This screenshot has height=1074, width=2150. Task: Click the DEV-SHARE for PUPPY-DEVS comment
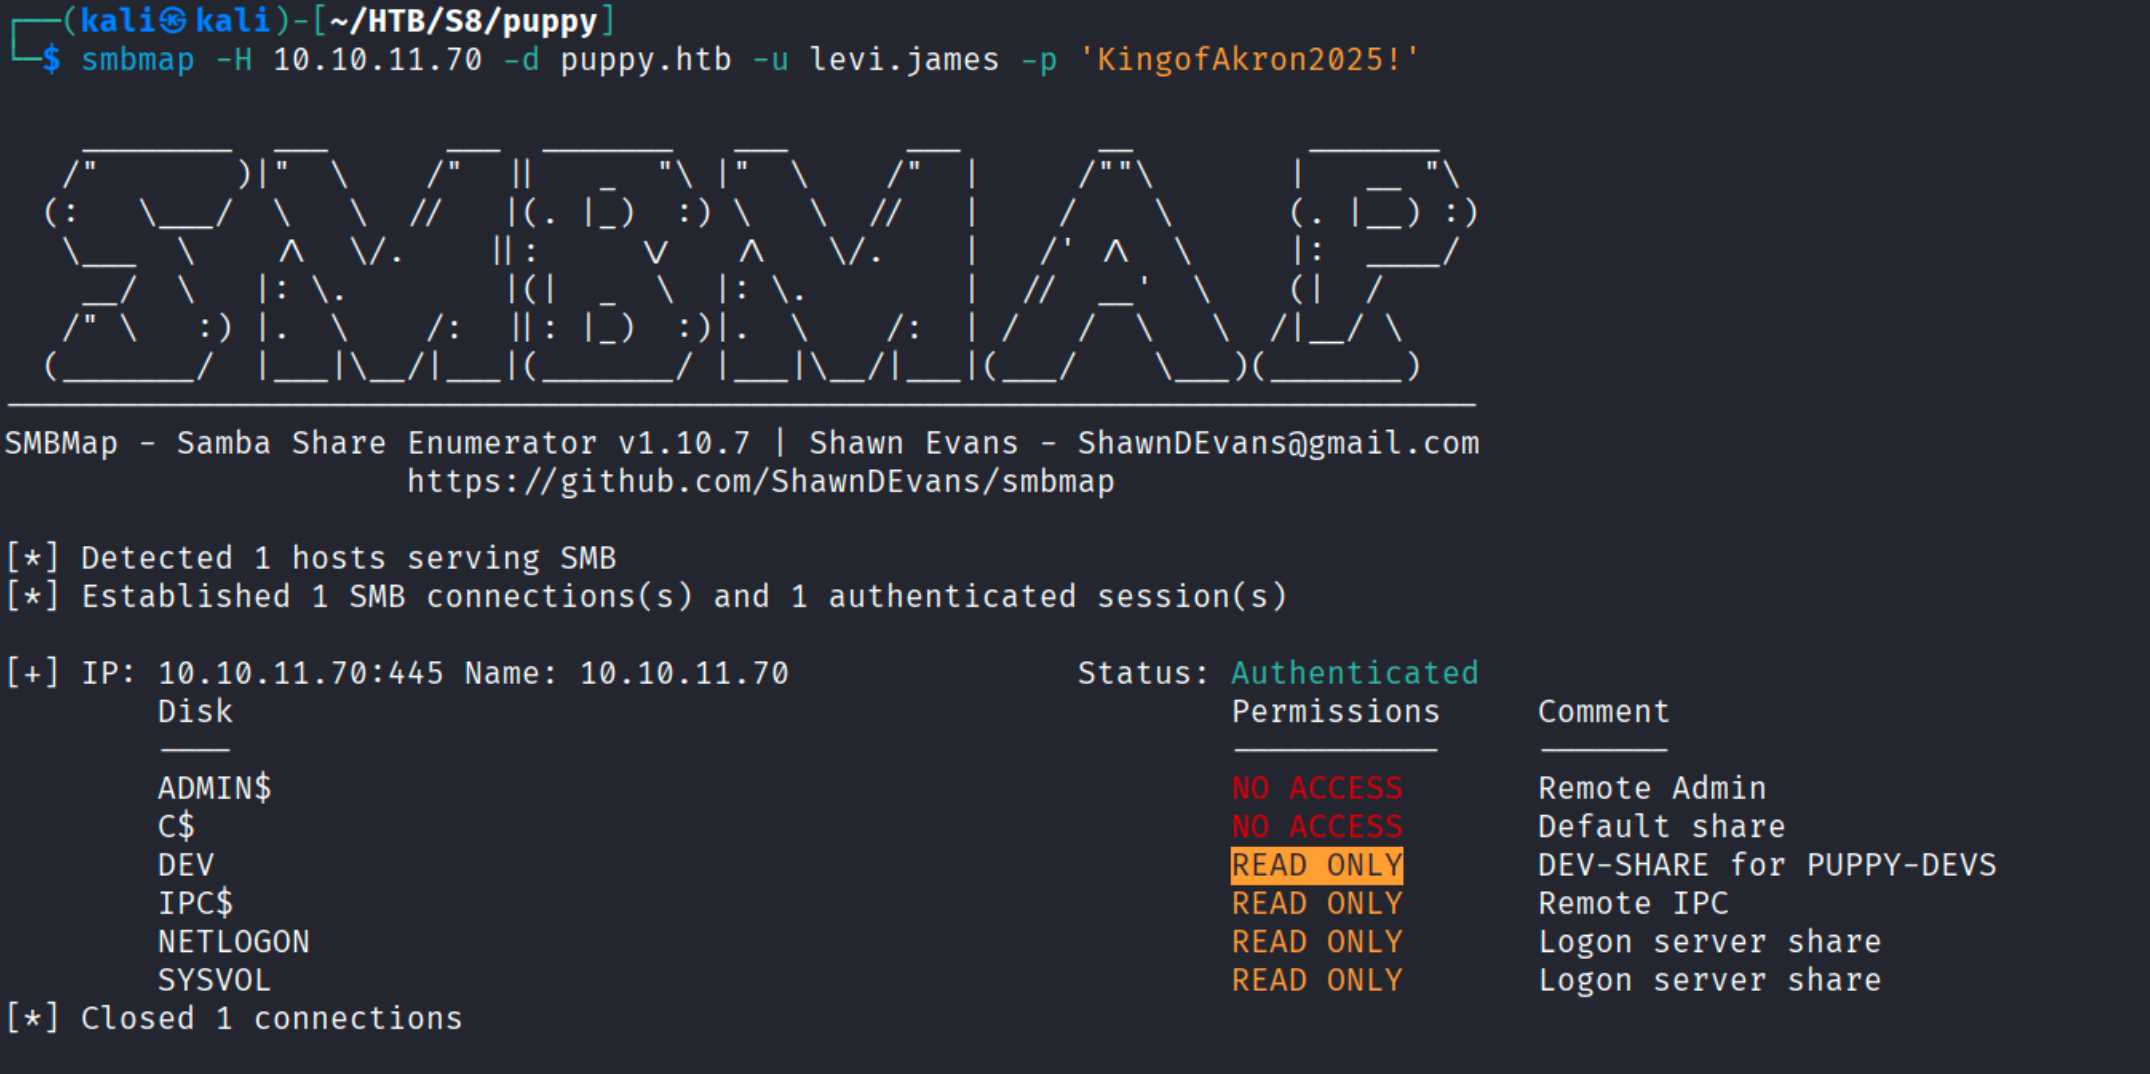tap(1766, 864)
